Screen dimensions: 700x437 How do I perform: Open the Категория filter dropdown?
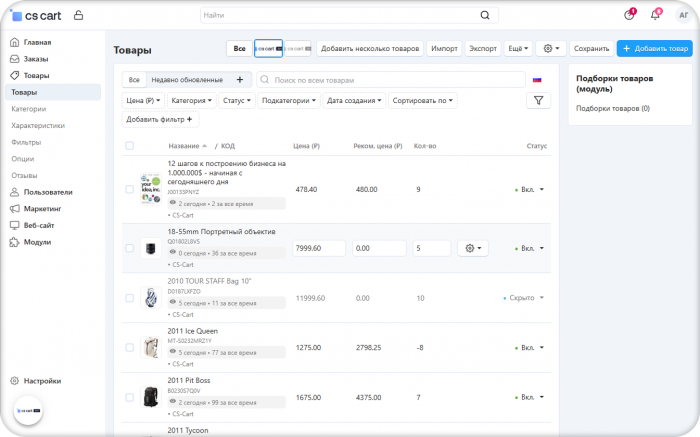[x=192, y=100]
